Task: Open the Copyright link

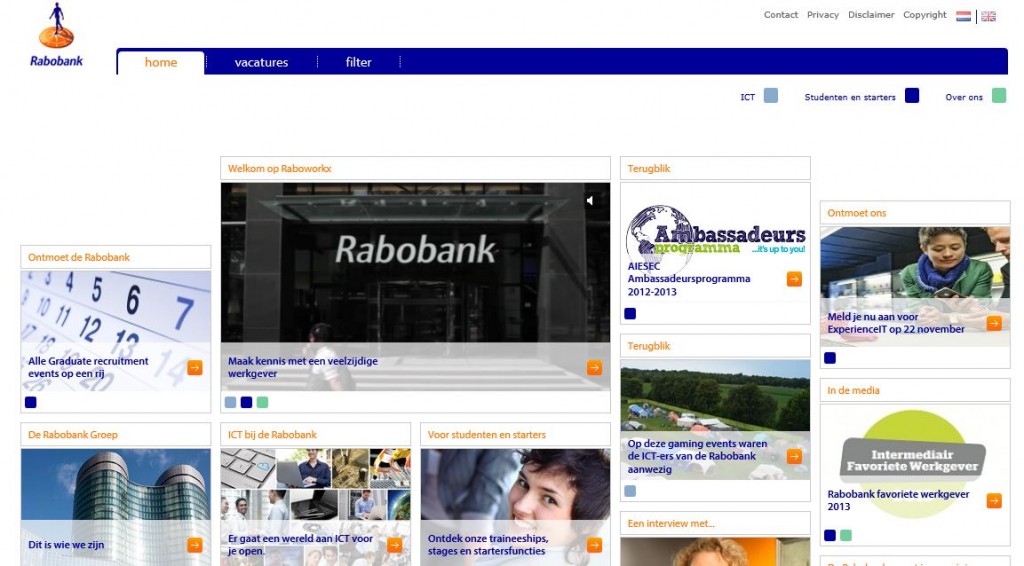Action: pyautogui.click(x=925, y=15)
